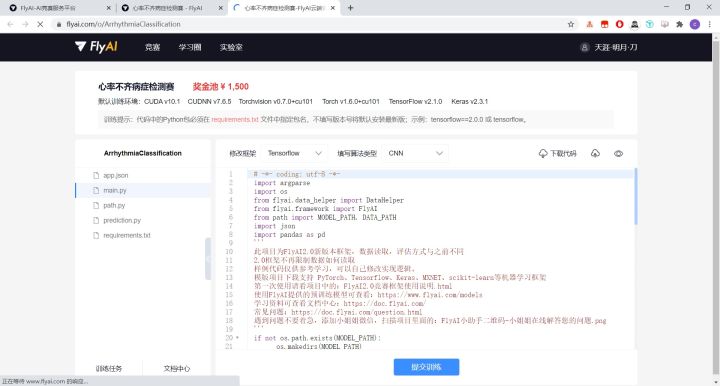Open the 训练任务 tab at the sidebar bottom
The width and height of the screenshot is (720, 386).
coord(109,369)
